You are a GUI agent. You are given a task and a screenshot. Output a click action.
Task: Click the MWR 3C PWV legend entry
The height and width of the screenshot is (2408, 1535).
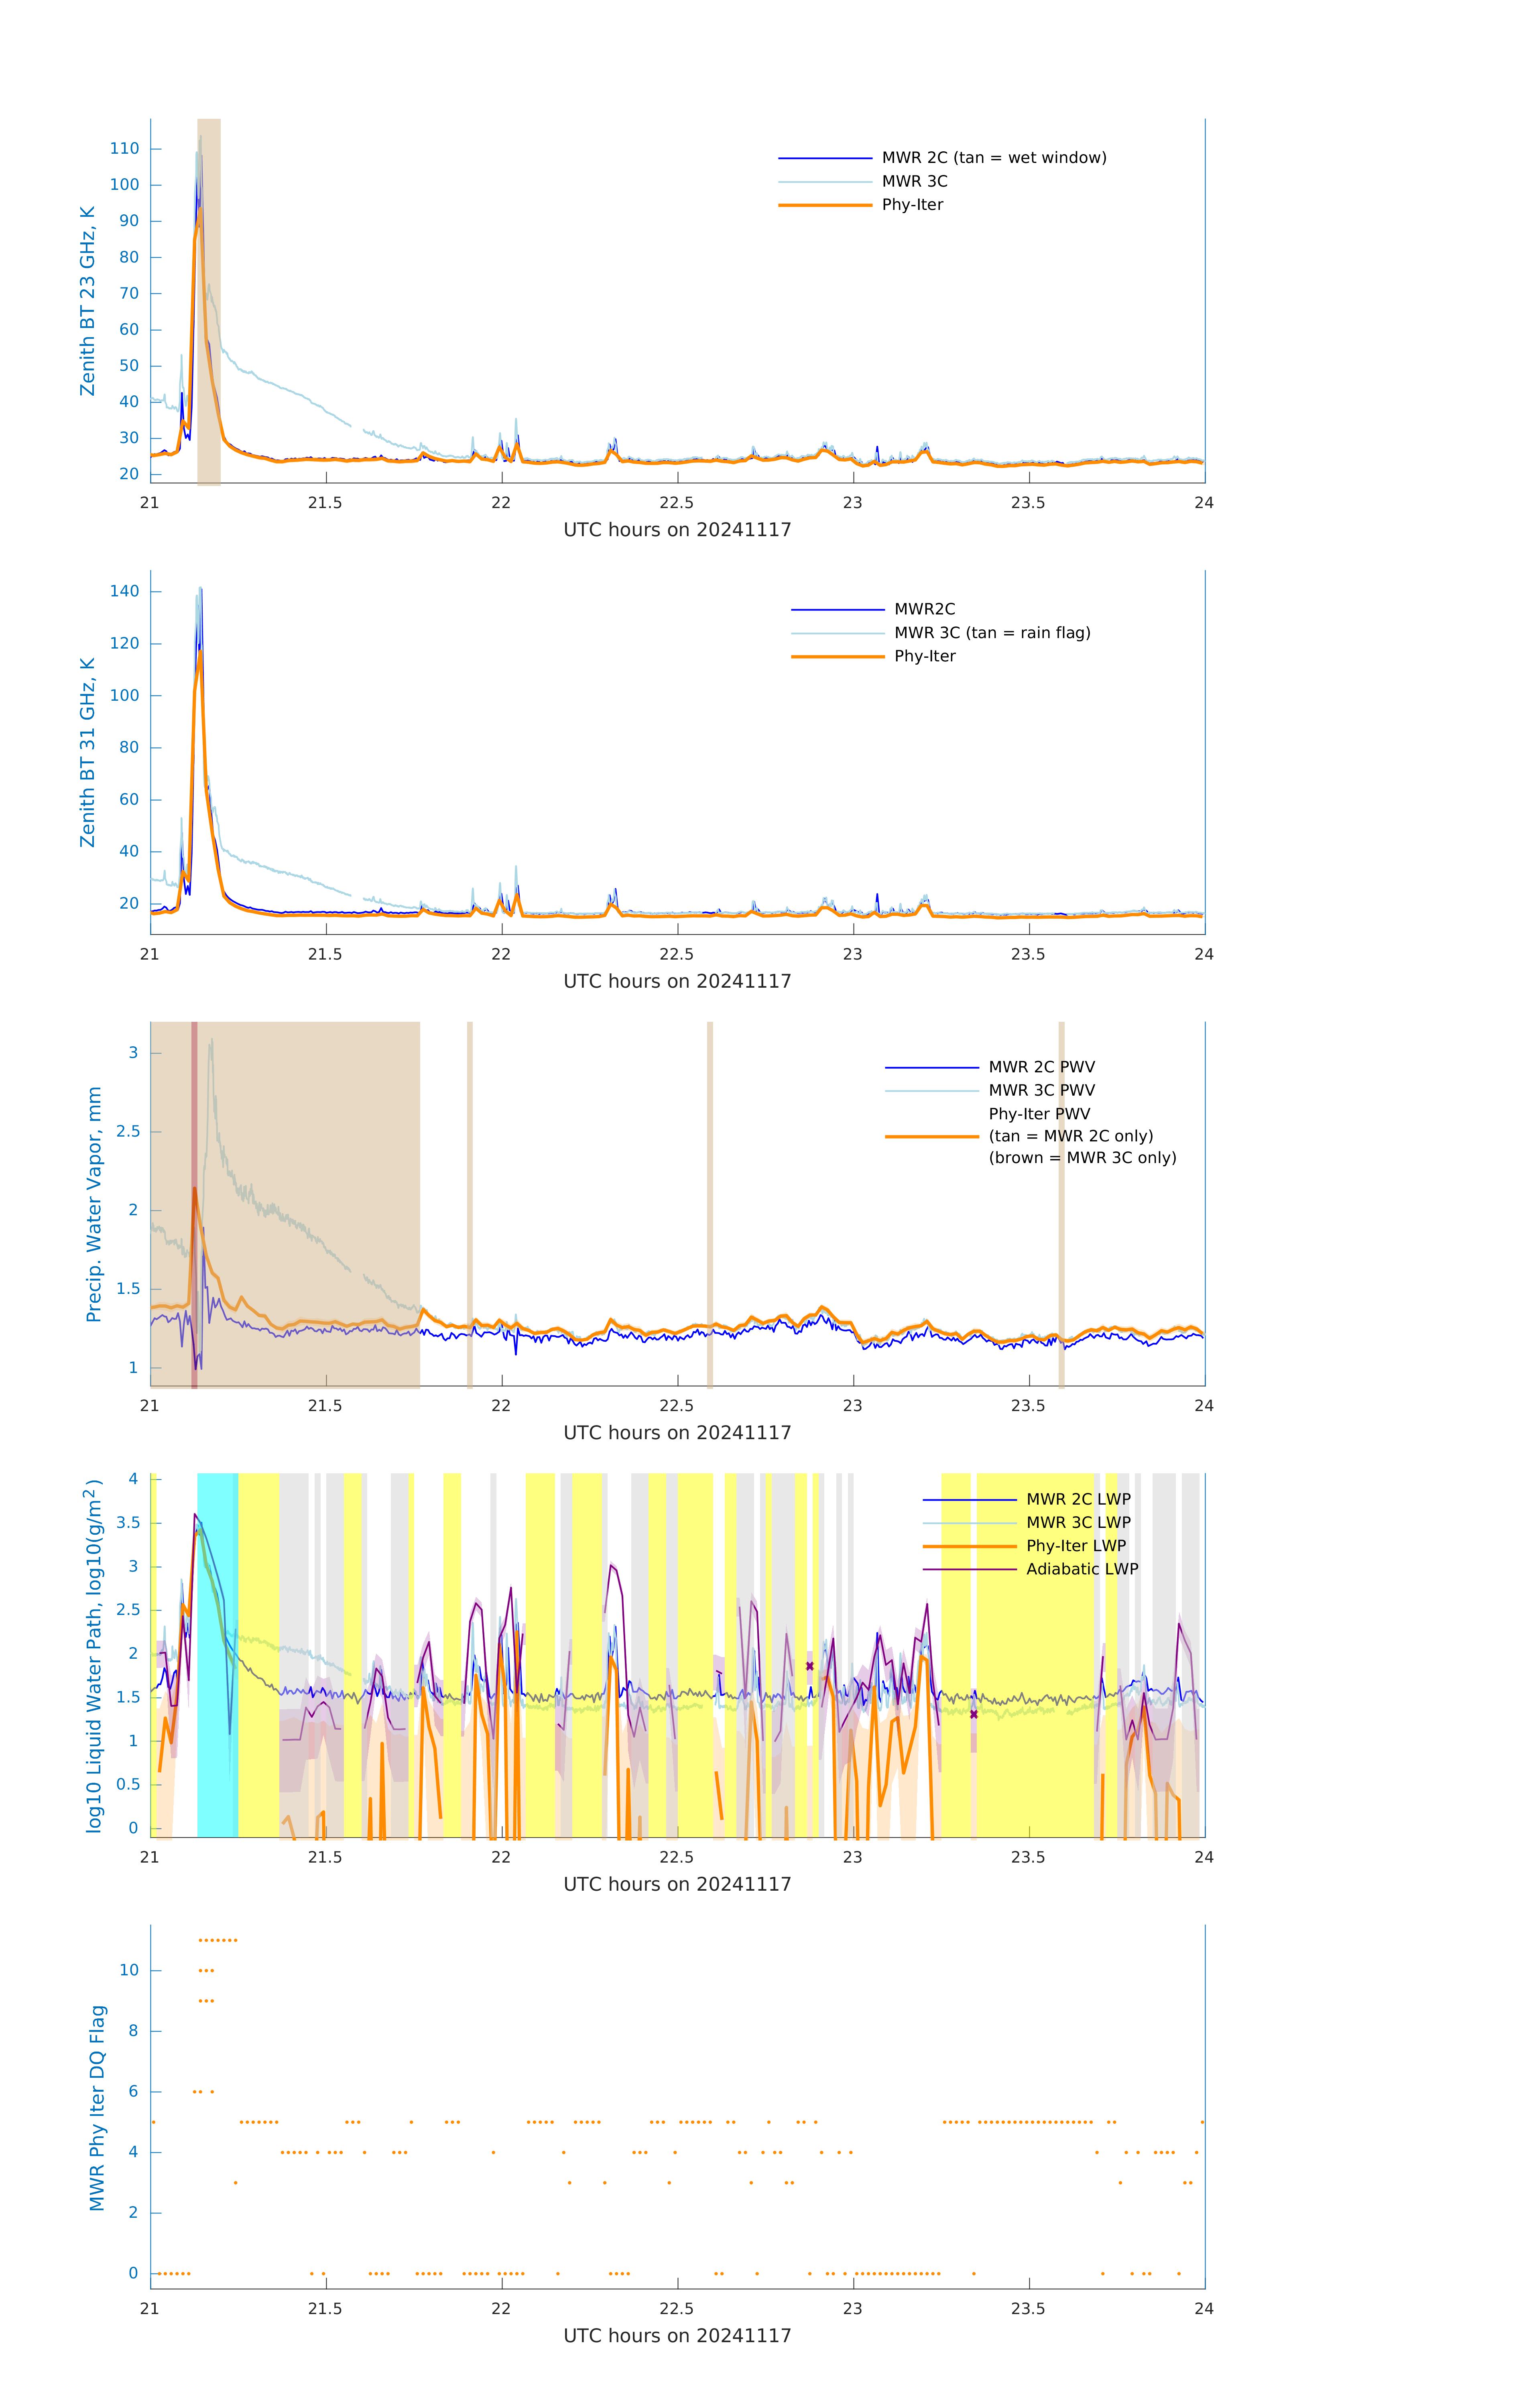click(1041, 1090)
